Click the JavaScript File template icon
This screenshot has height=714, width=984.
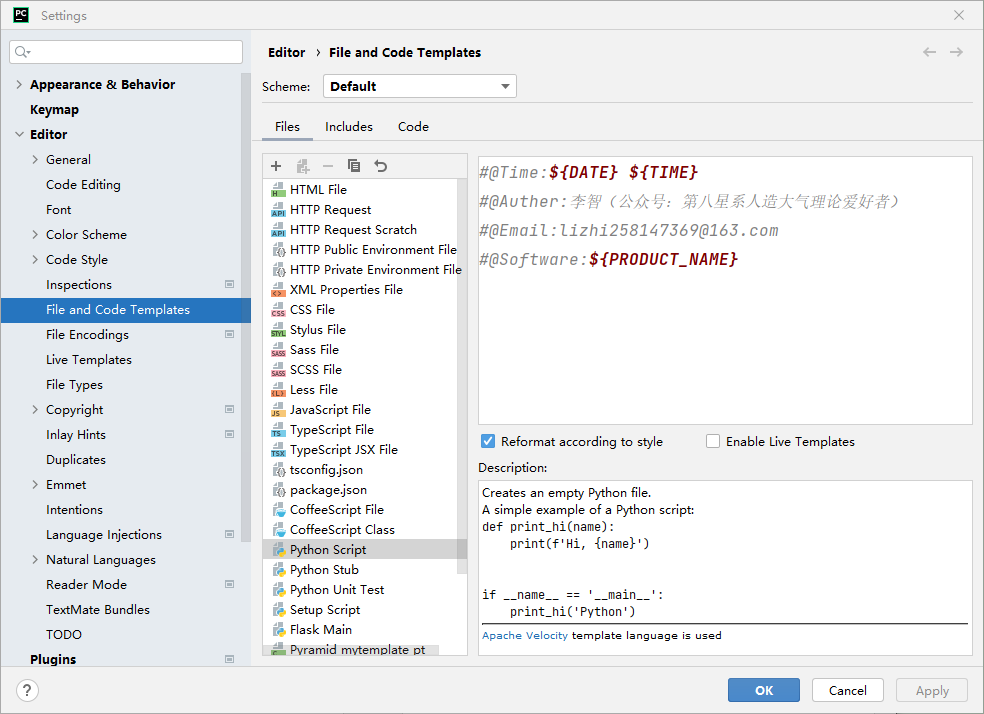click(x=278, y=410)
